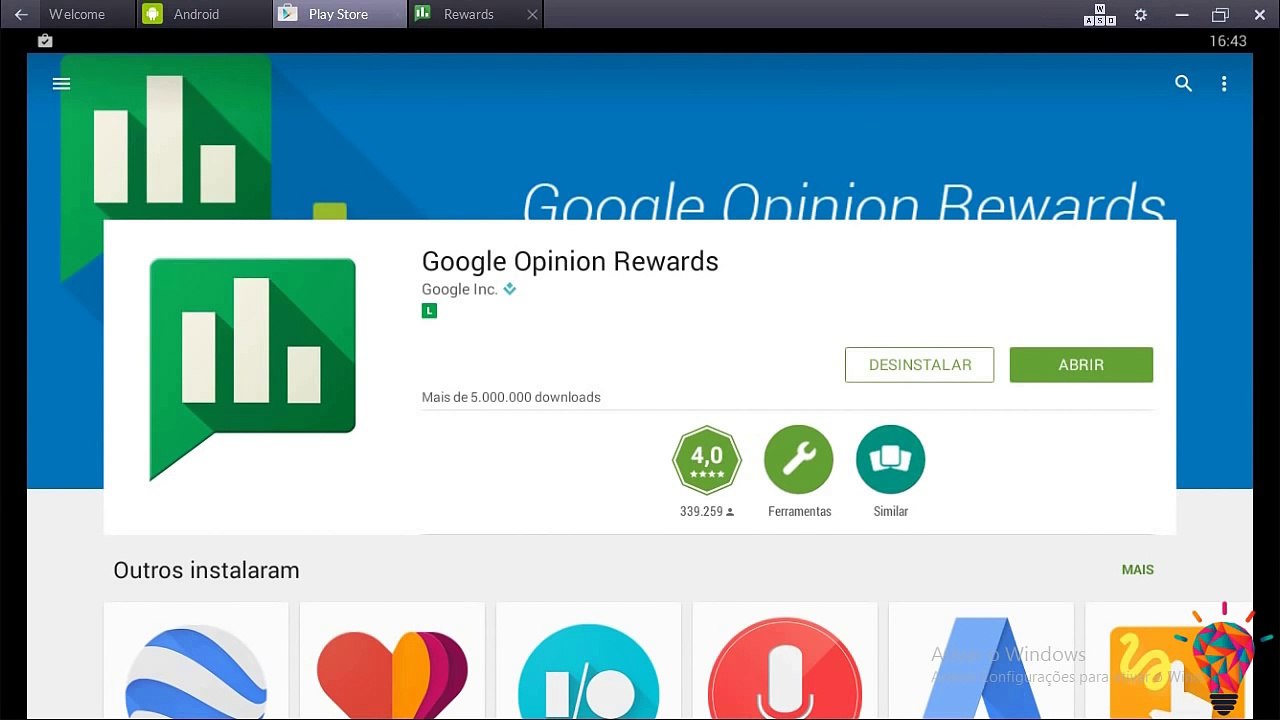The width and height of the screenshot is (1280, 720).
Task: Click 'Mais de 5.000.000 downloads' text
Action: [x=511, y=397]
